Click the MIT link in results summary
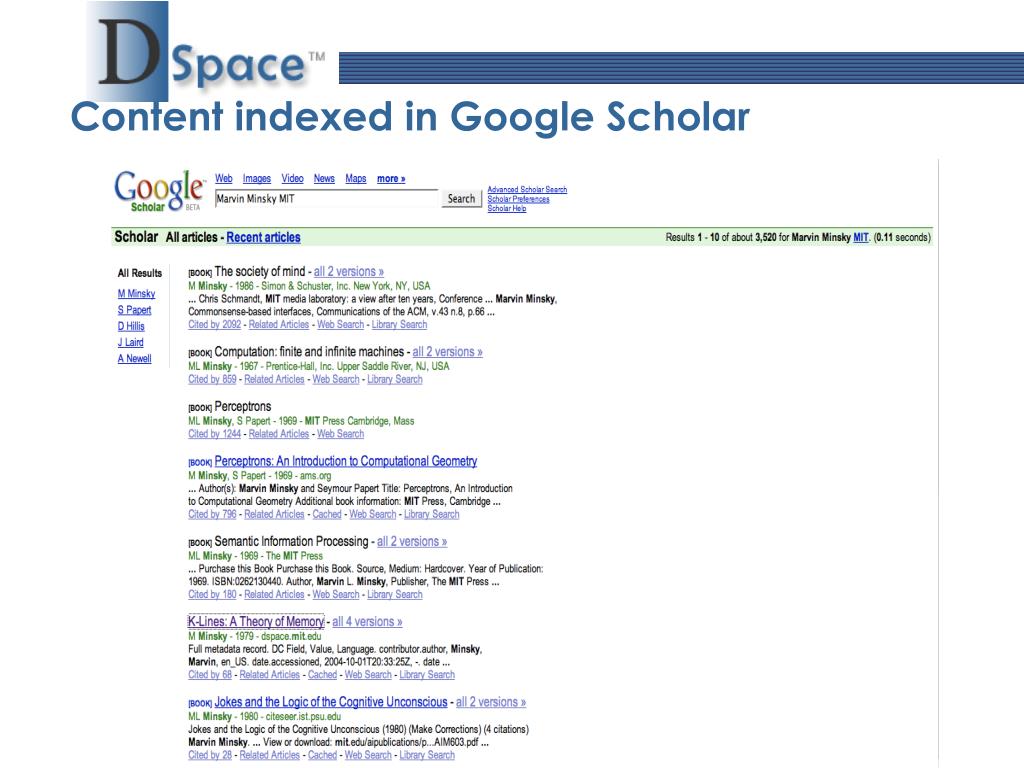This screenshot has width=1024, height=768. point(861,237)
